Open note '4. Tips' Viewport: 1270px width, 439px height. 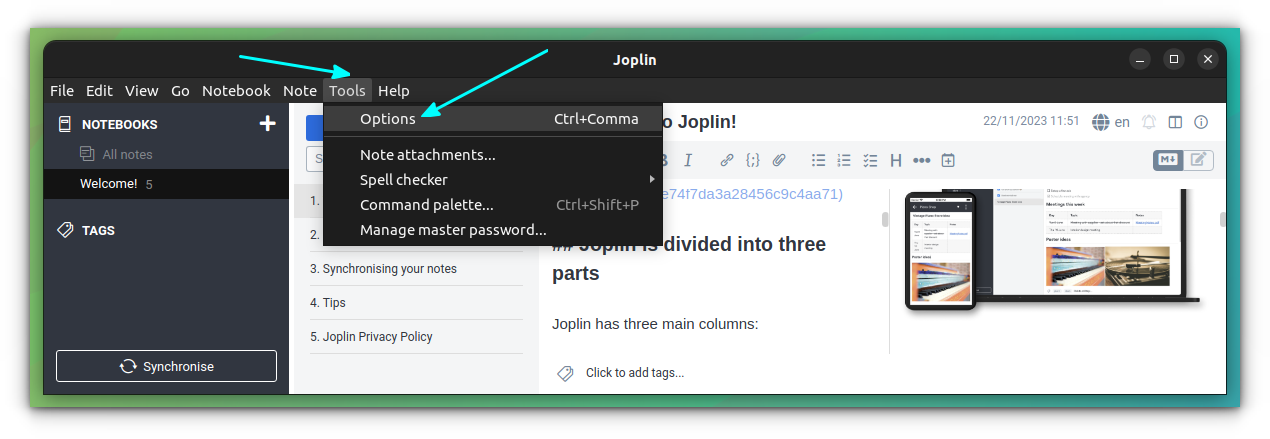328,302
